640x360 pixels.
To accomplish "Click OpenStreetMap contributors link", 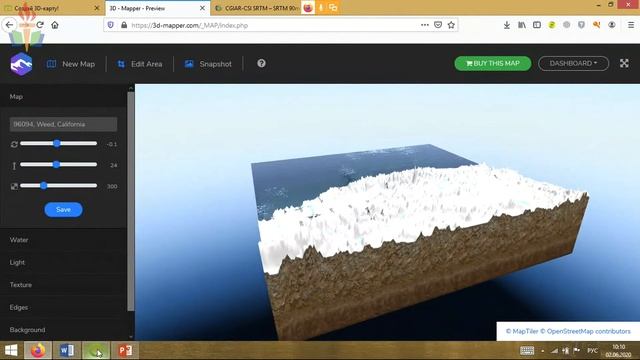I will pos(585,331).
